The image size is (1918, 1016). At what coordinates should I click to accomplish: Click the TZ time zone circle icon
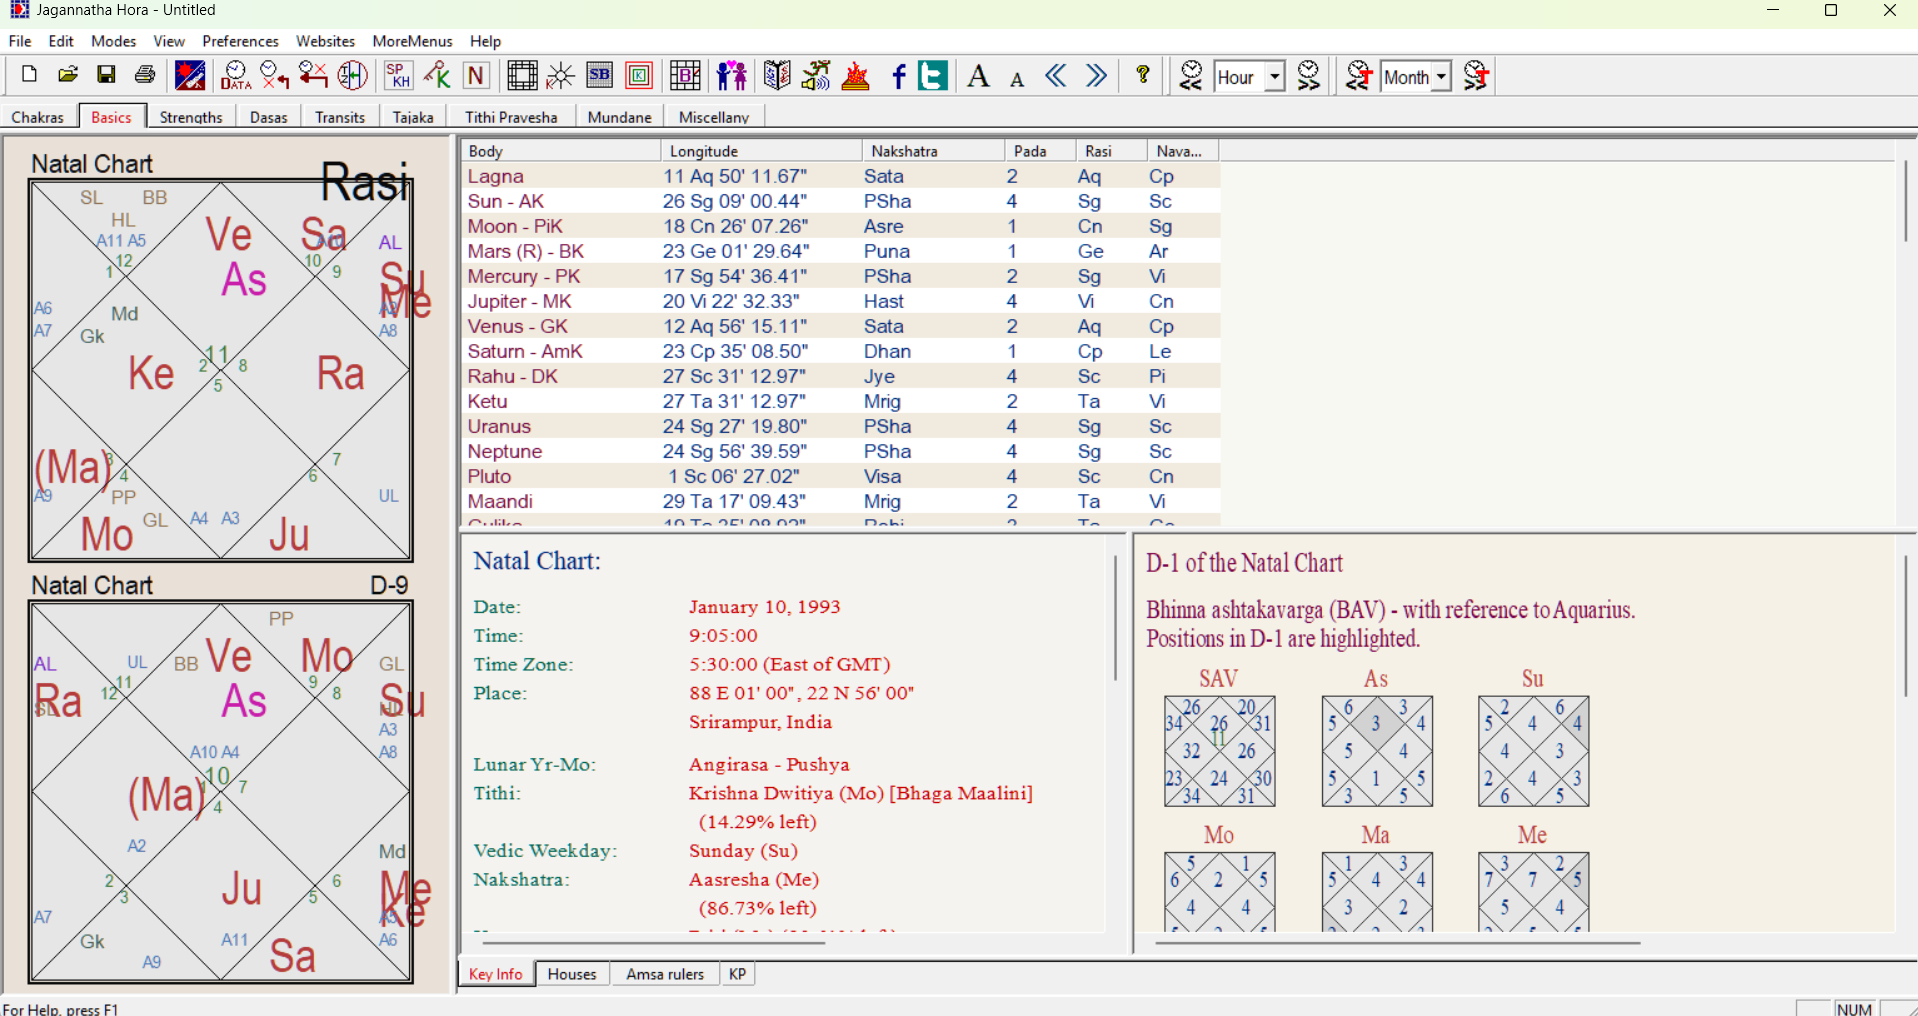tap(352, 75)
